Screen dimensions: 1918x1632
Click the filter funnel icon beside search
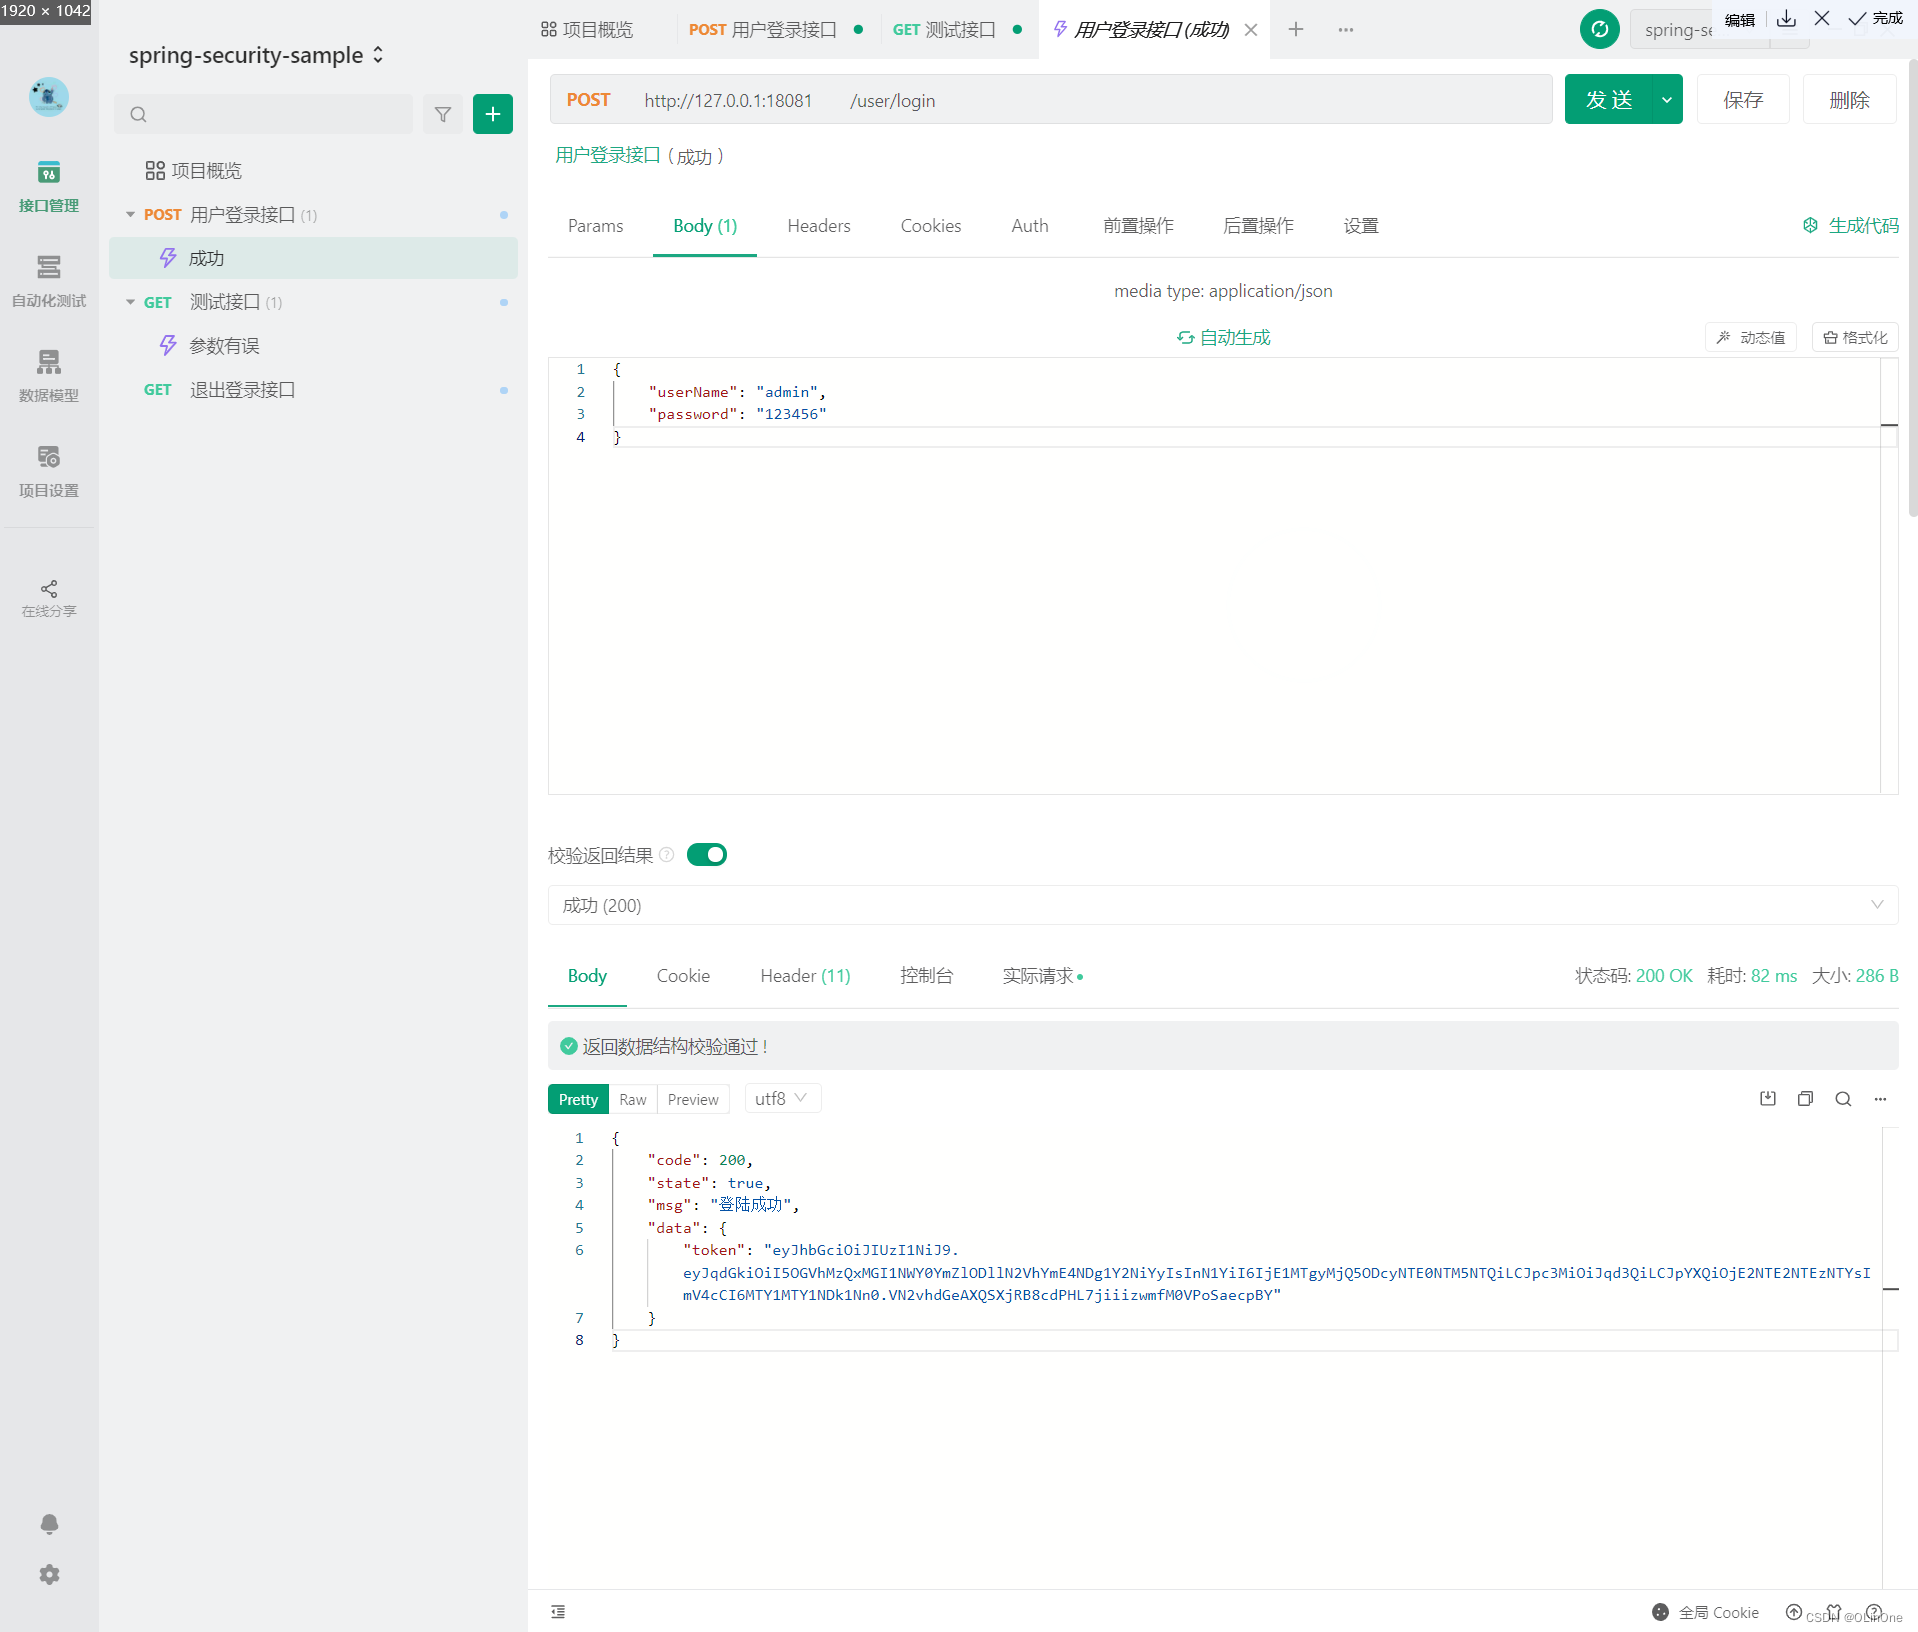pyautogui.click(x=443, y=114)
